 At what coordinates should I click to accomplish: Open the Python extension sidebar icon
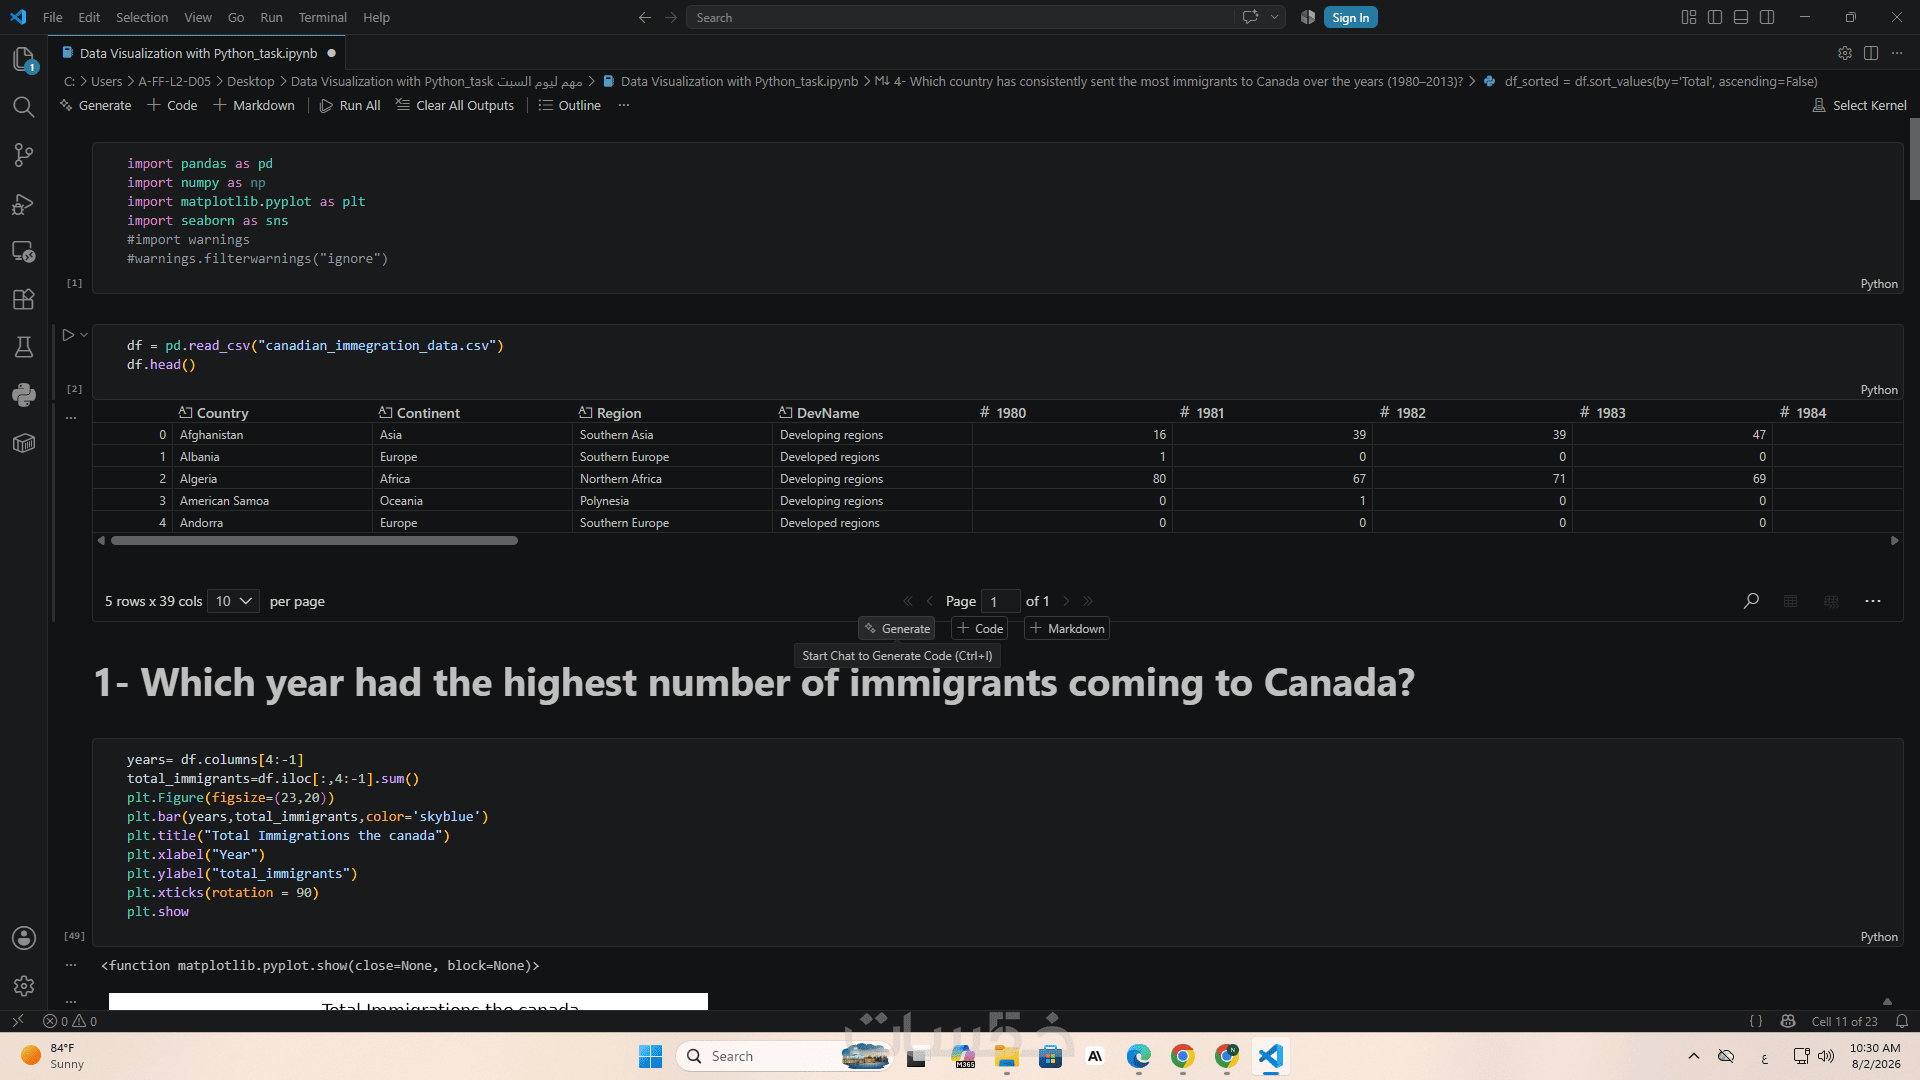24,394
